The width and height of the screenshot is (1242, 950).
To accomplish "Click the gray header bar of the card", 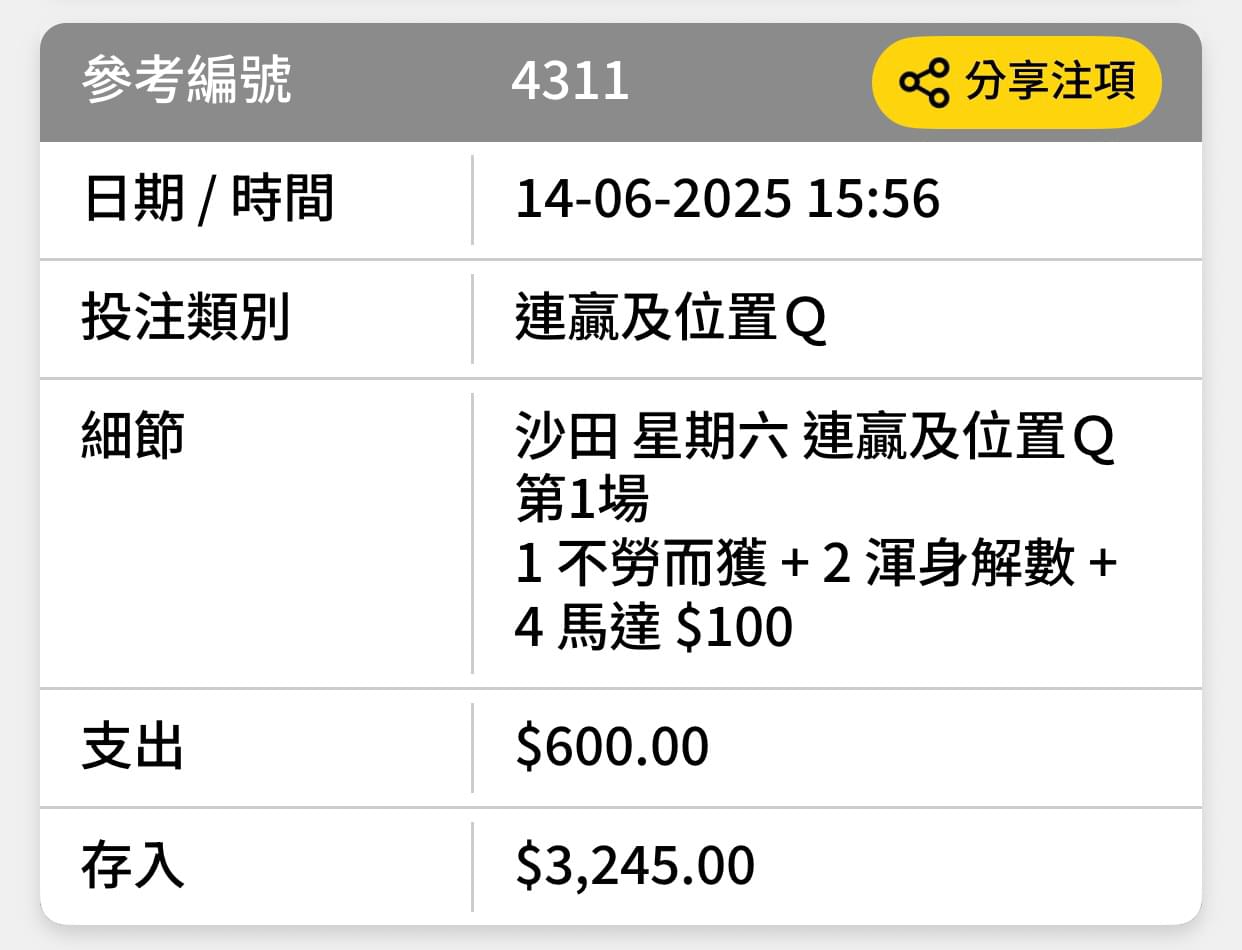I will (621, 82).
